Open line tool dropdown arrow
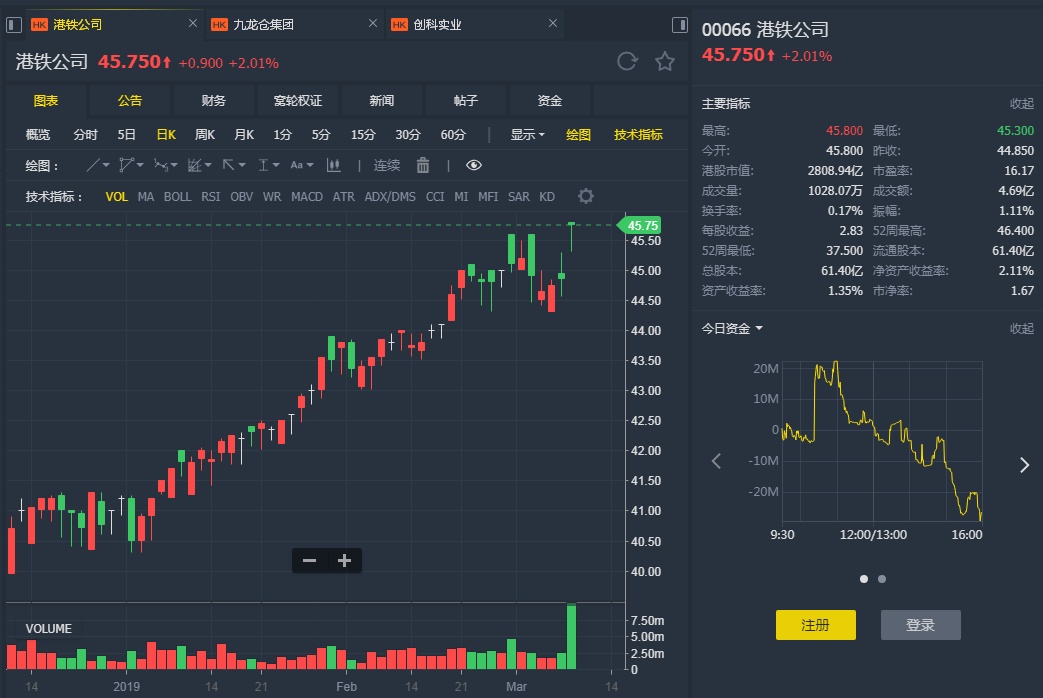 pyautogui.click(x=106, y=165)
